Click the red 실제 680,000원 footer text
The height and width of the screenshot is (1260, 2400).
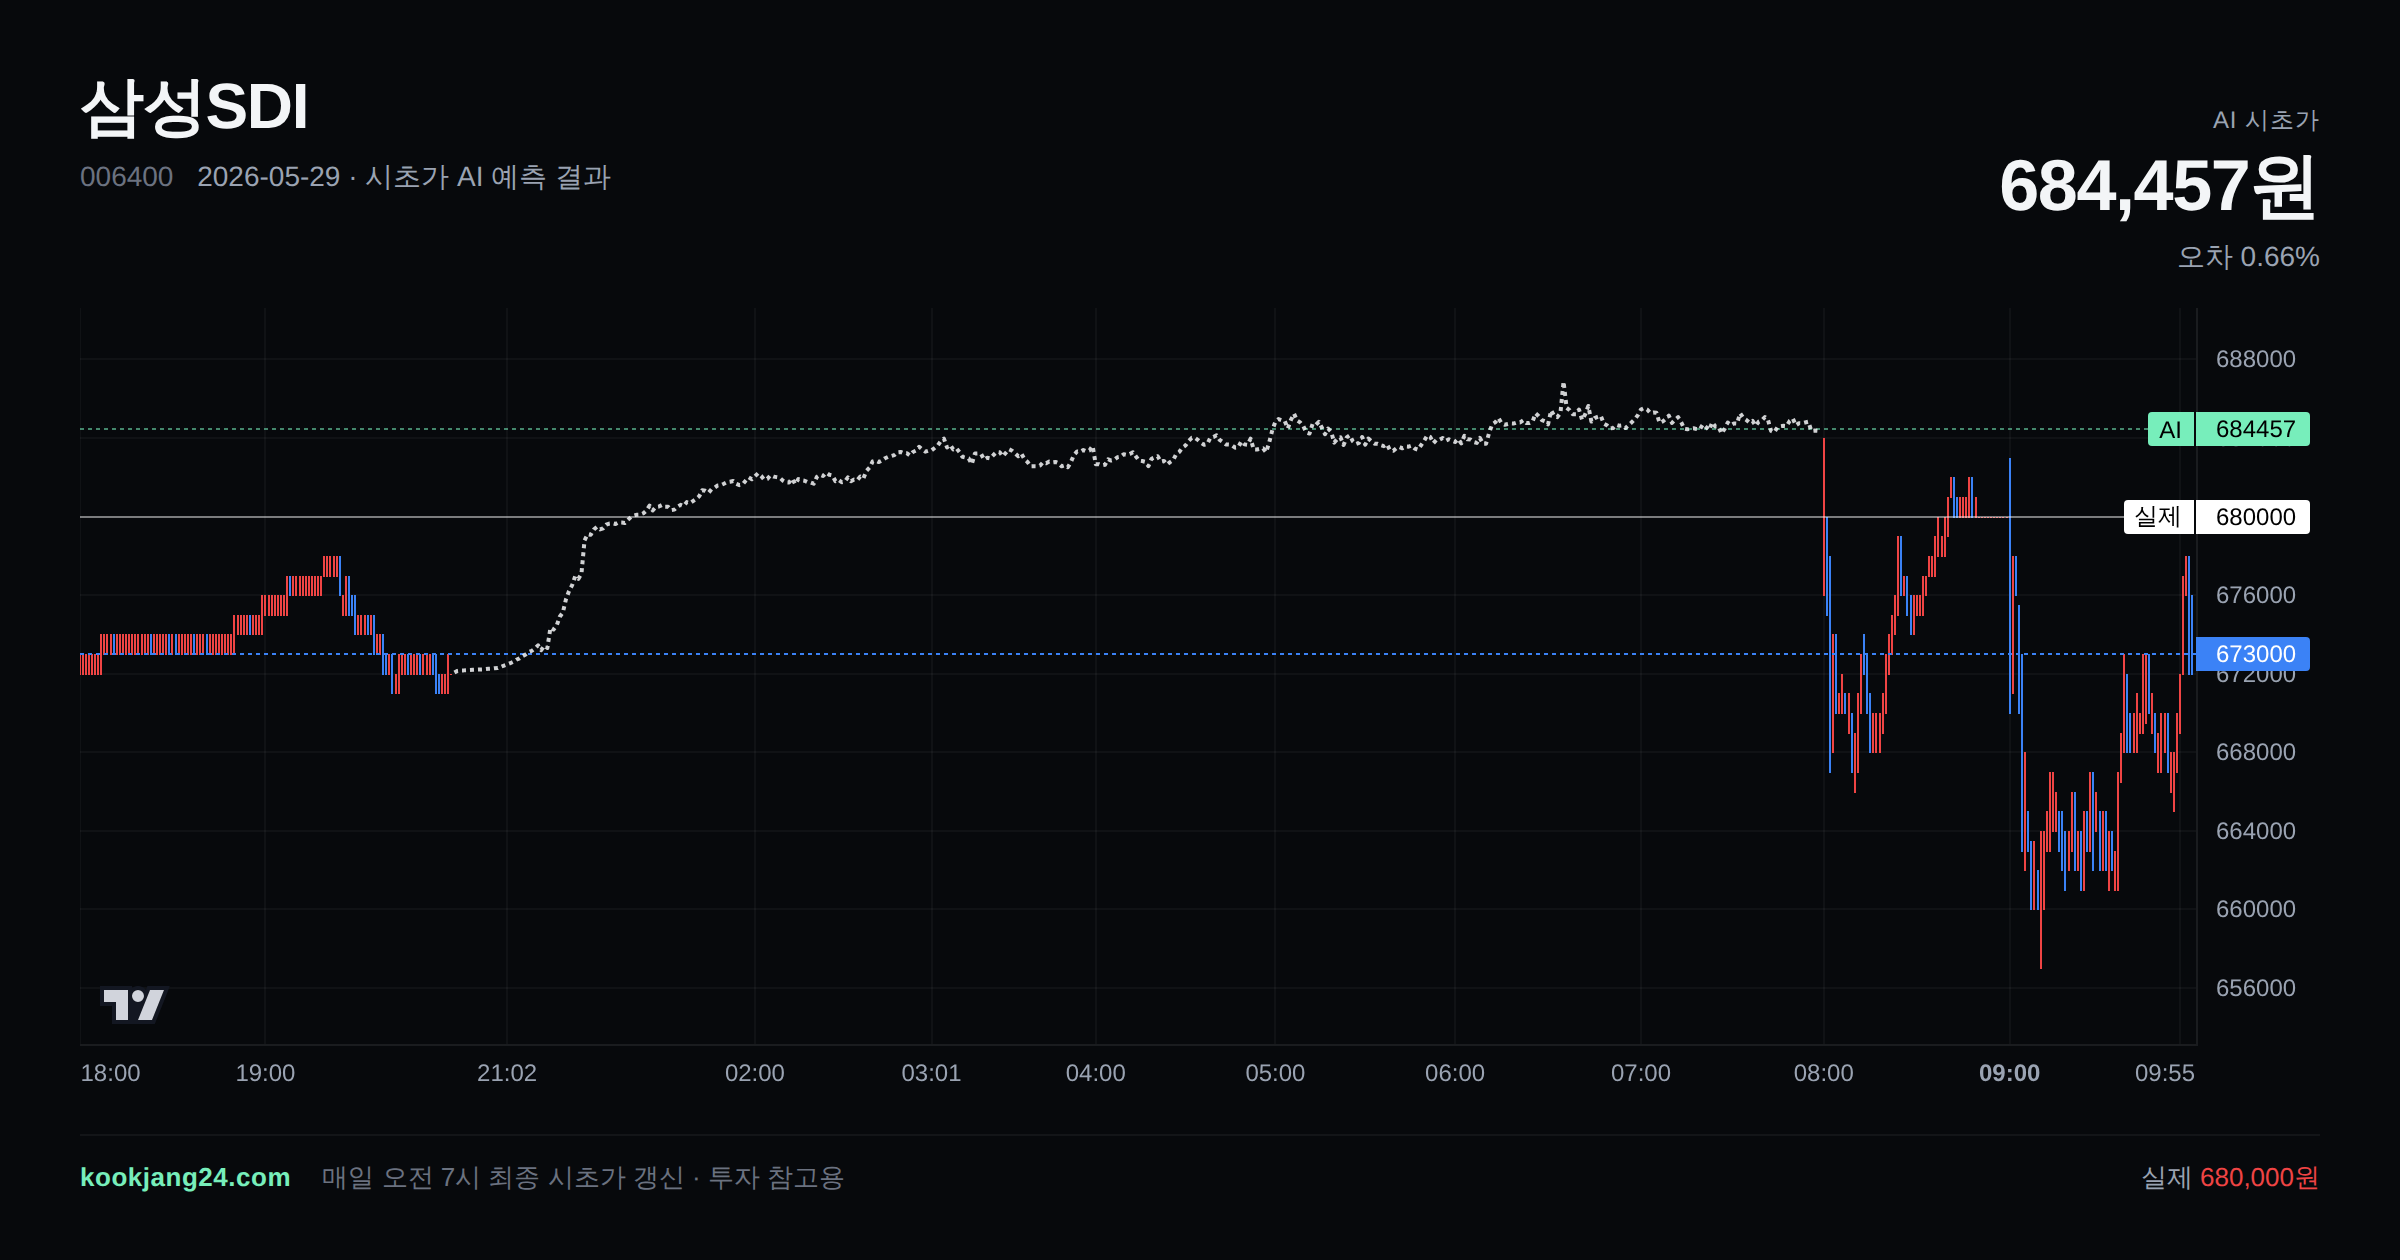coord(2230,1177)
